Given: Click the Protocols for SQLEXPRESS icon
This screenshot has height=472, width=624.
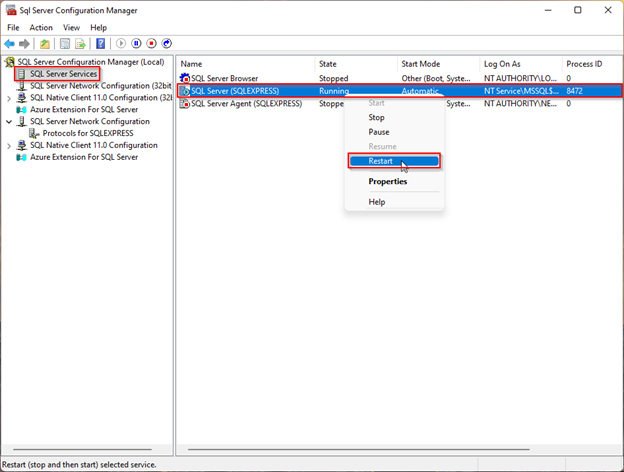Looking at the screenshot, I should [x=34, y=133].
